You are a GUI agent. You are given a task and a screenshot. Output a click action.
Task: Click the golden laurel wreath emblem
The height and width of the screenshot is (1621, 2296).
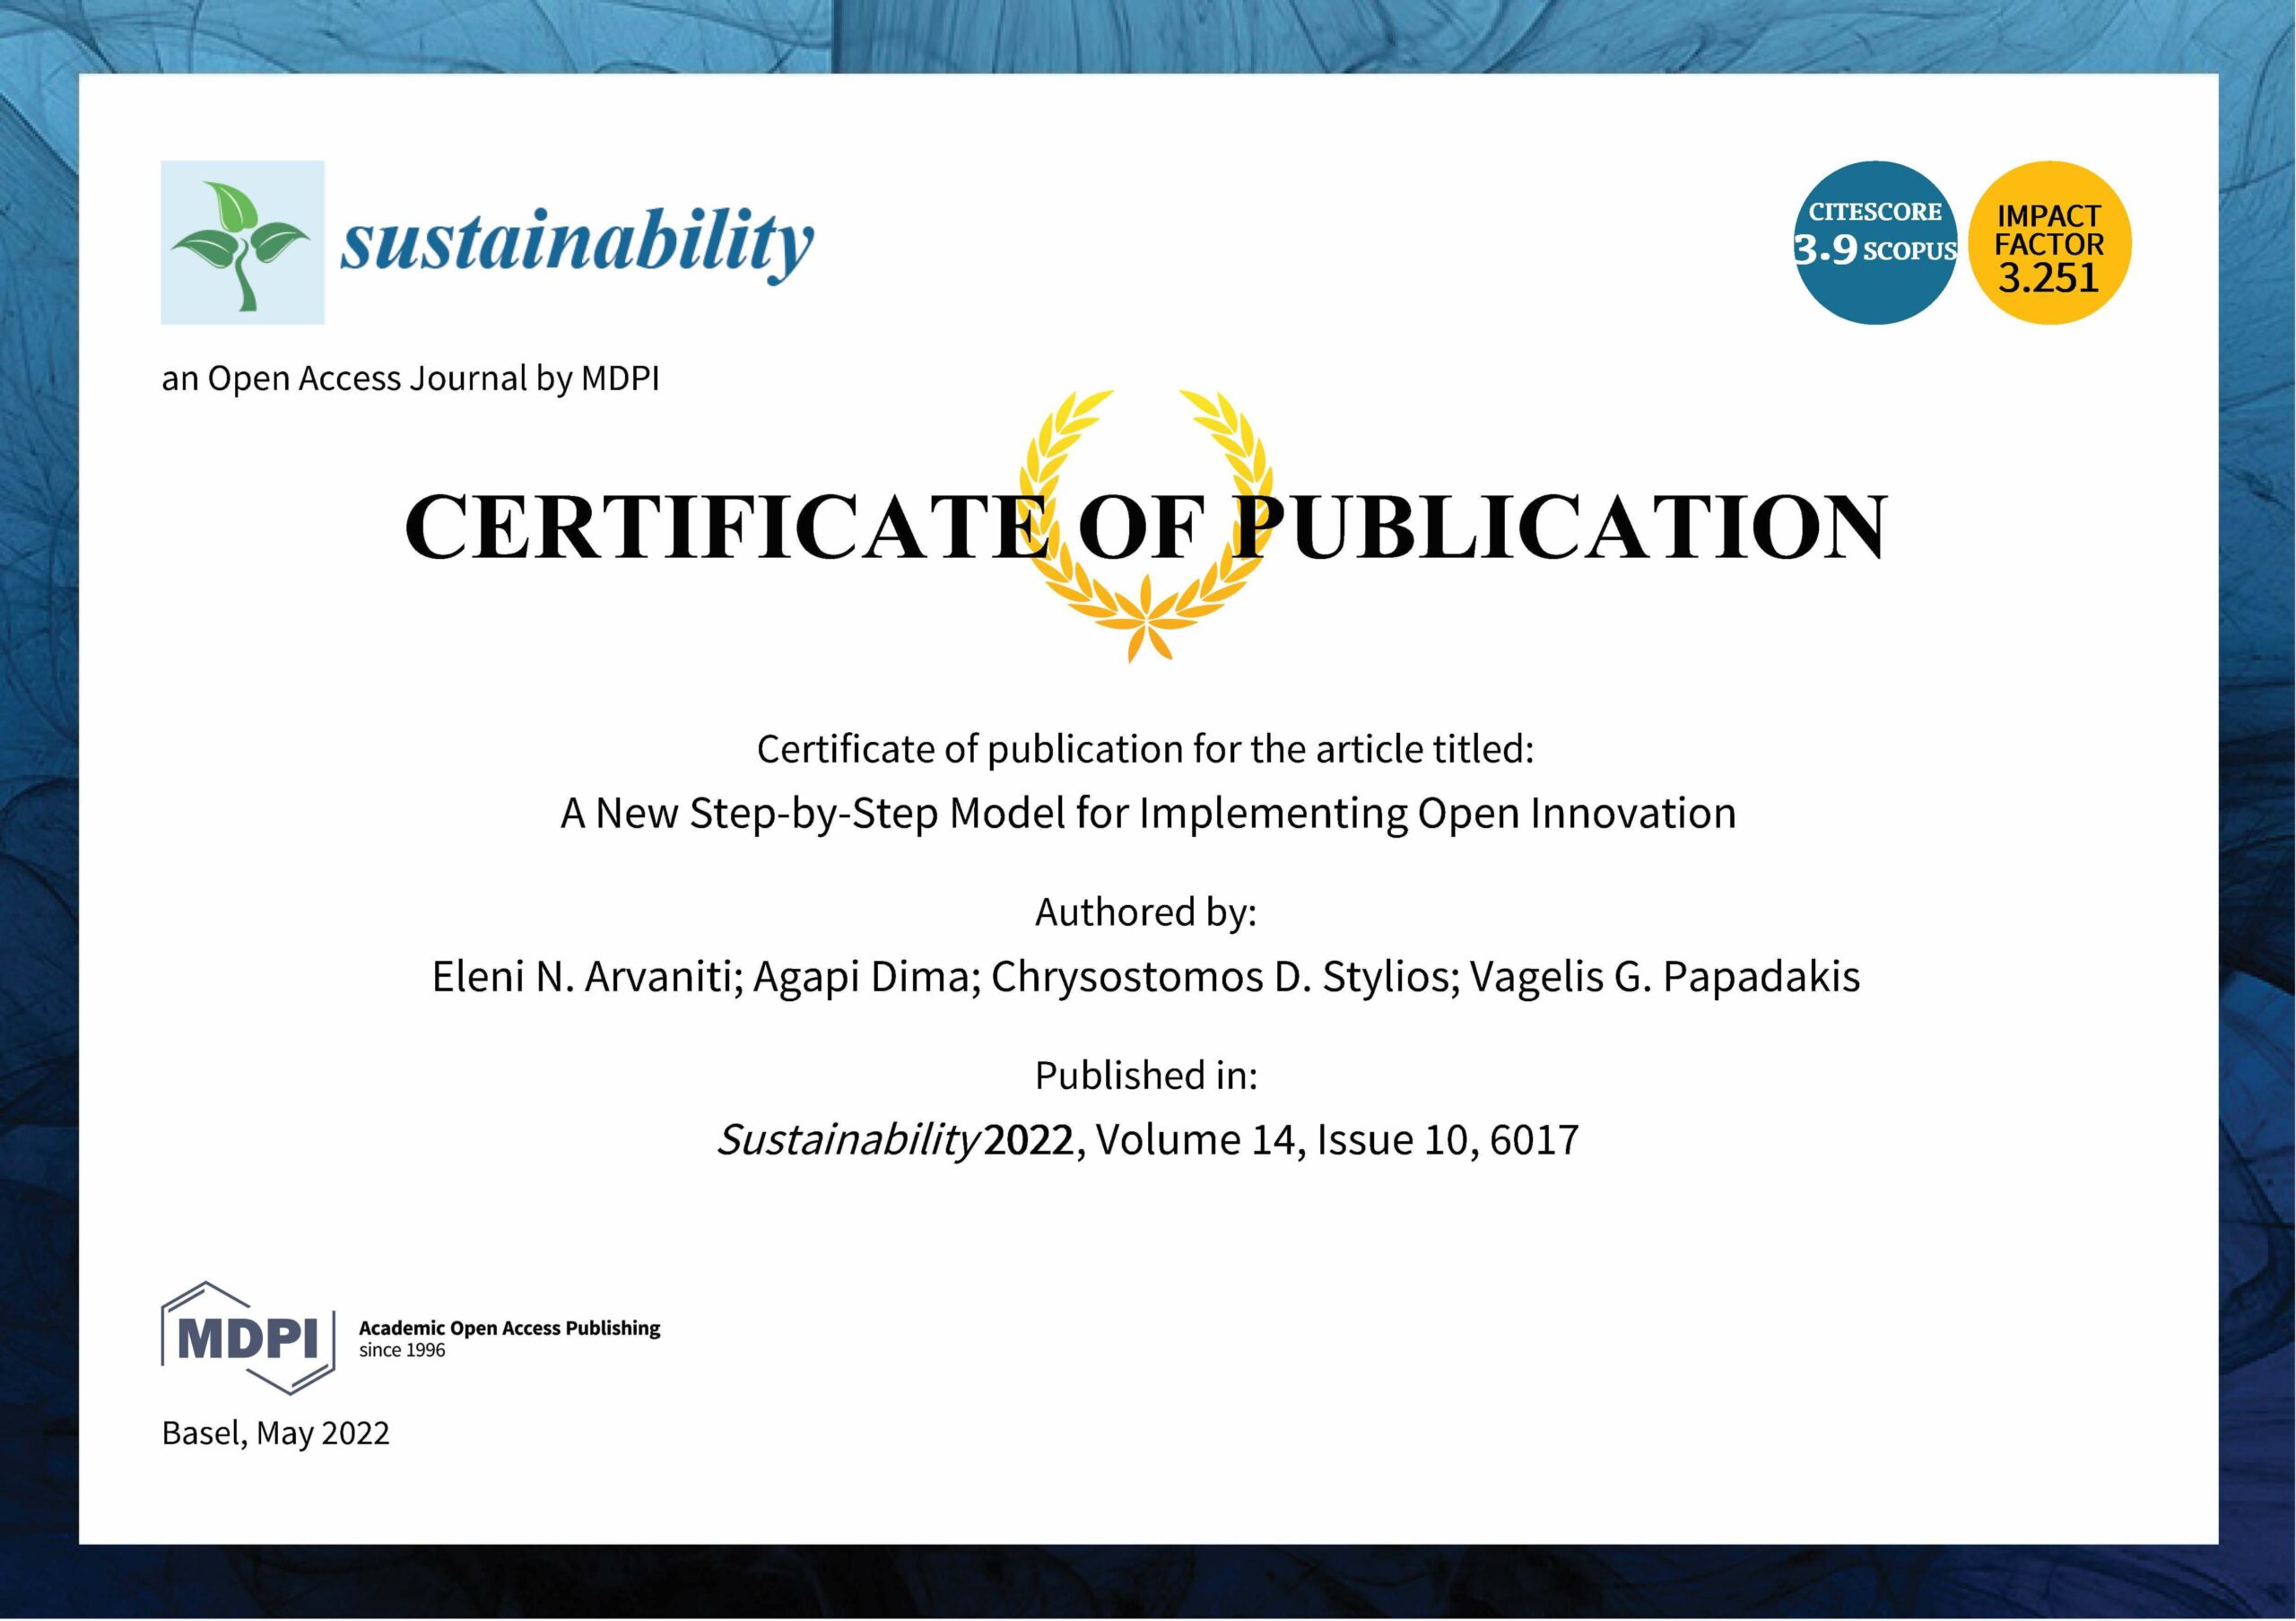click(1146, 524)
